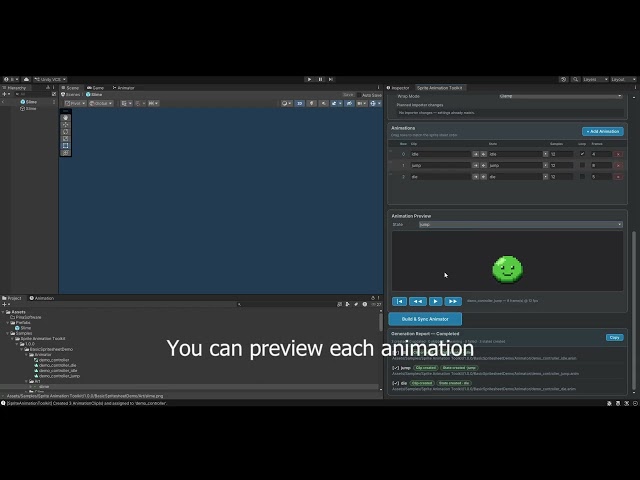Image resolution: width=640 pixels, height=480 pixels.
Task: Open the cloud services icon
Action: tap(26, 79)
